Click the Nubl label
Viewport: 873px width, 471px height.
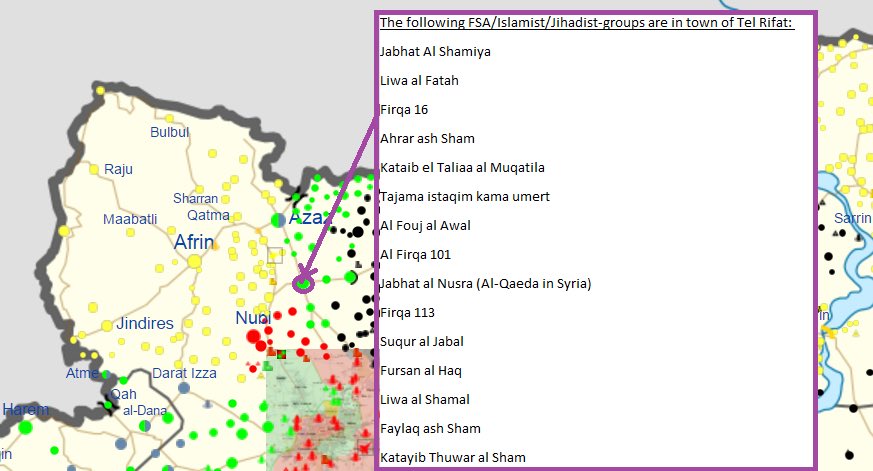pyautogui.click(x=253, y=318)
